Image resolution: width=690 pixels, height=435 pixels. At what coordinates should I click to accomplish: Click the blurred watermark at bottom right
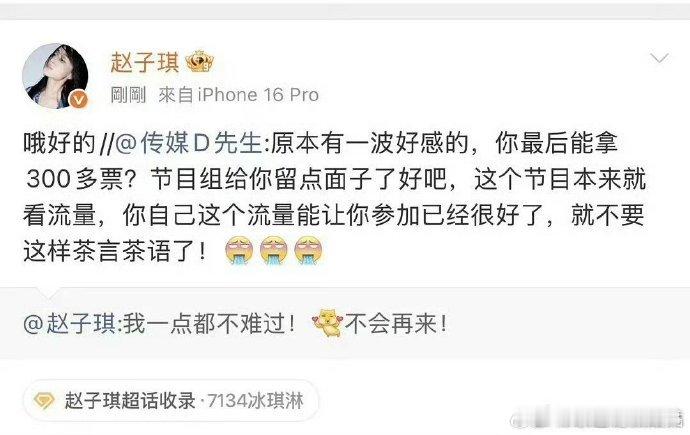(x=599, y=418)
